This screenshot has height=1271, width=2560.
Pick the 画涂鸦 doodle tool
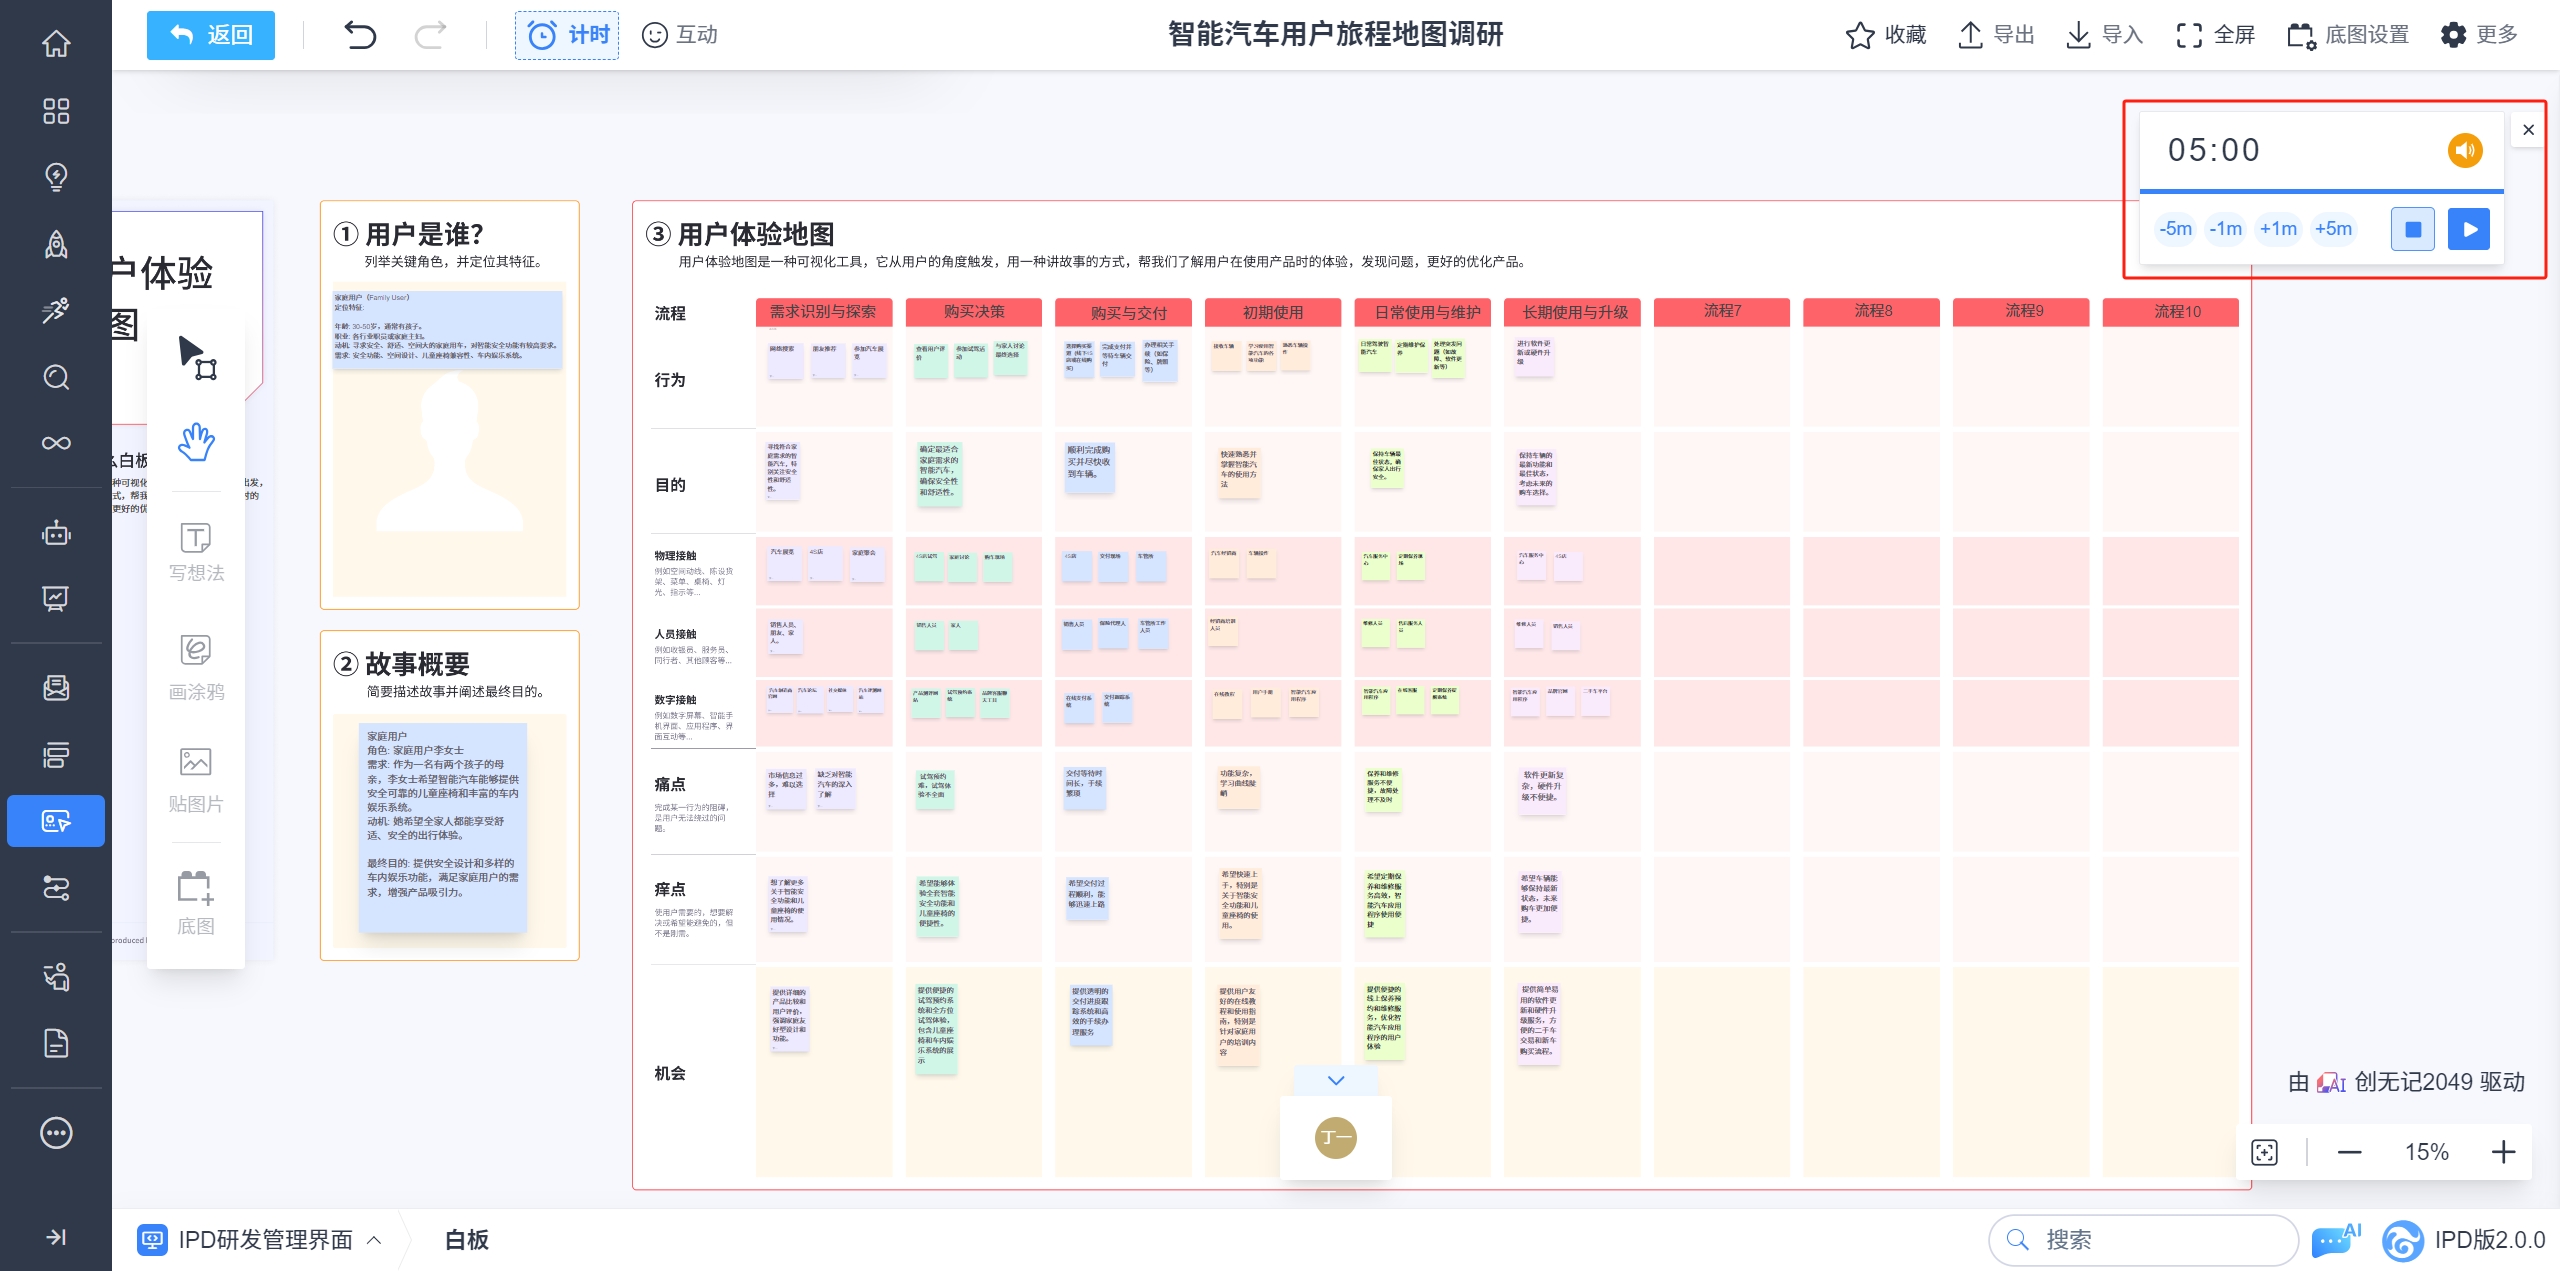(196, 667)
